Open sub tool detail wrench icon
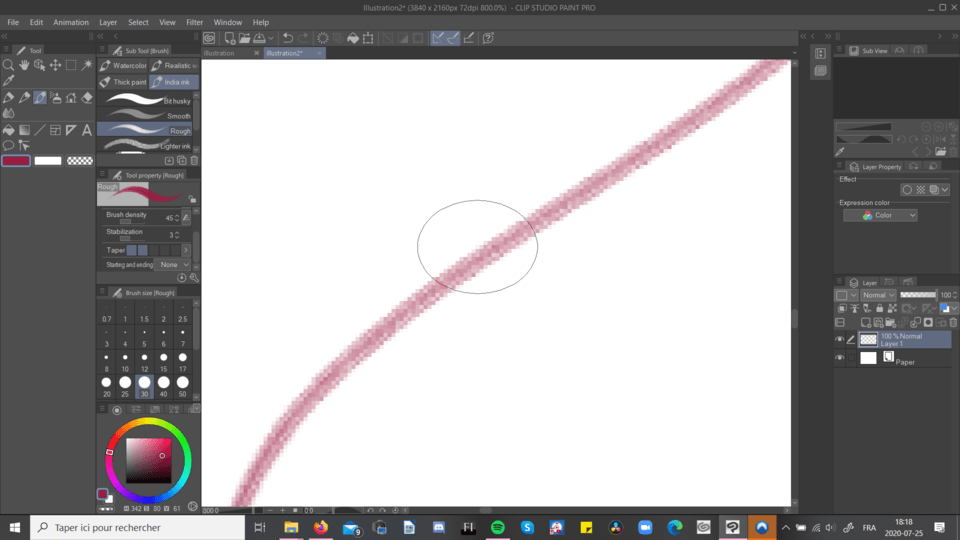Image resolution: width=960 pixels, height=540 pixels. [x=194, y=277]
